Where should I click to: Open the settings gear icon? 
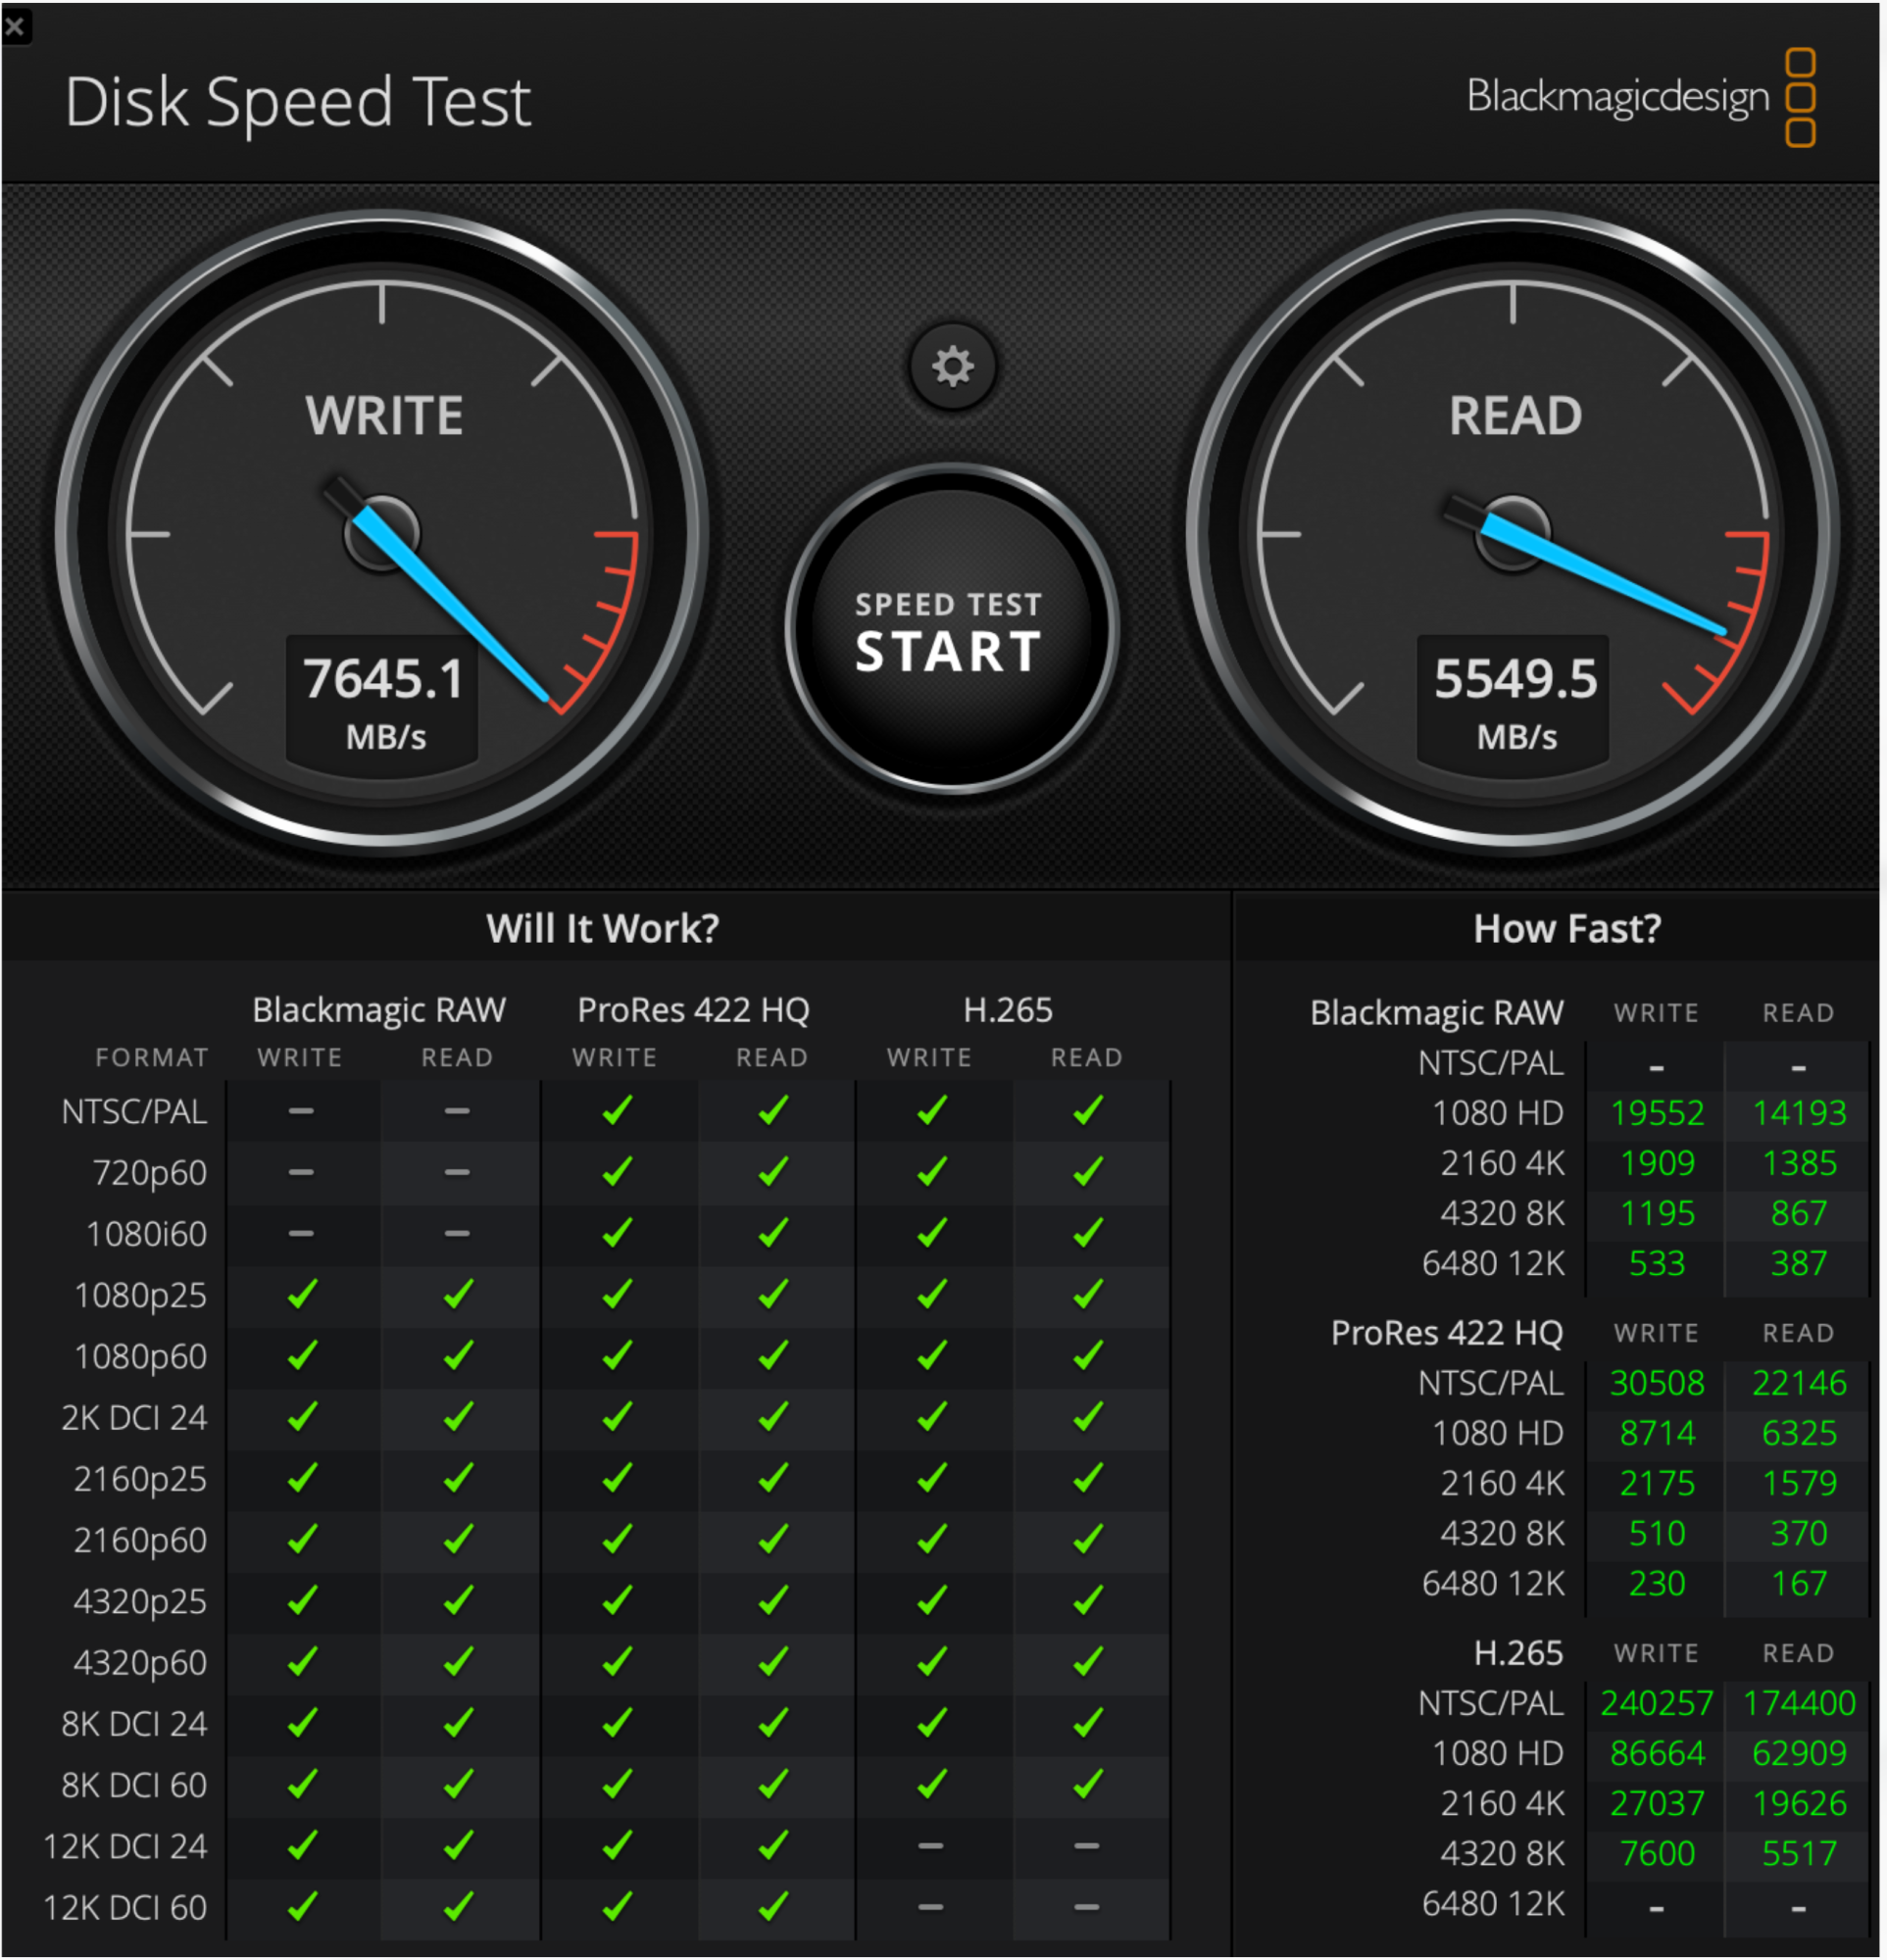[x=952, y=367]
